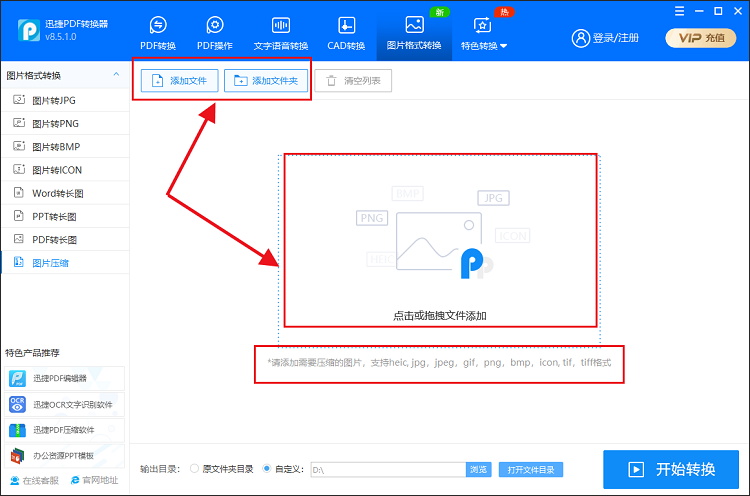Click the 特色产品推荐 heading text
The width and height of the screenshot is (750, 496).
pyautogui.click(x=32, y=353)
